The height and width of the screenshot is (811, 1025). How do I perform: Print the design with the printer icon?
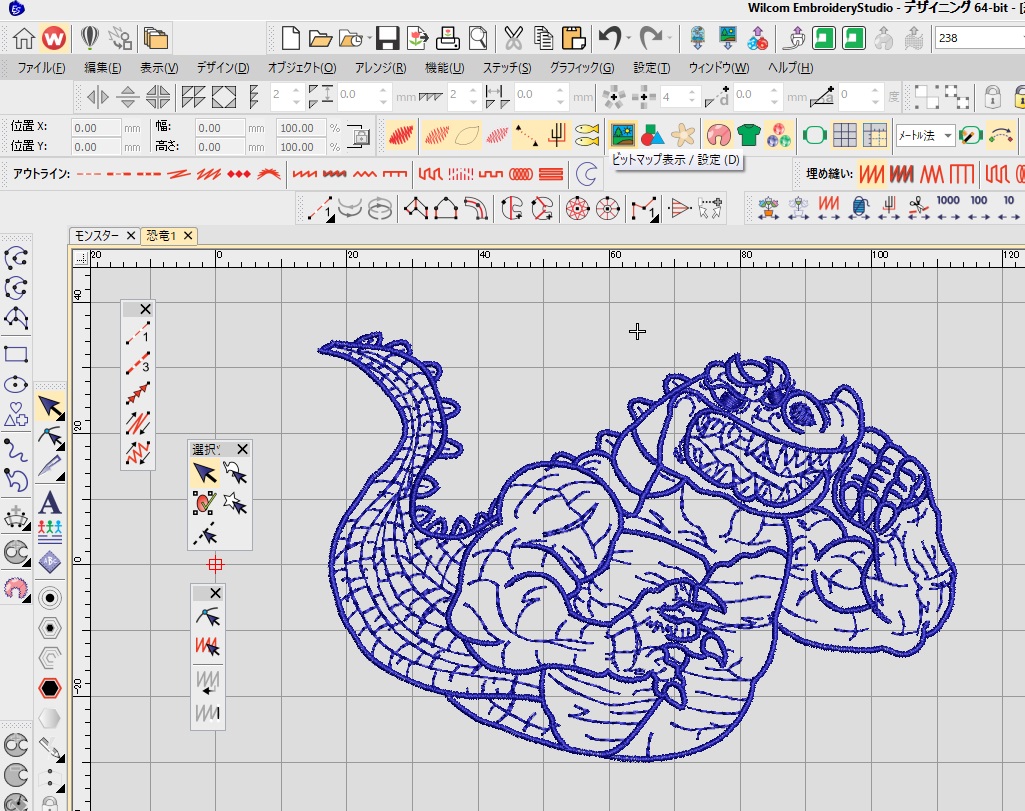(x=448, y=39)
